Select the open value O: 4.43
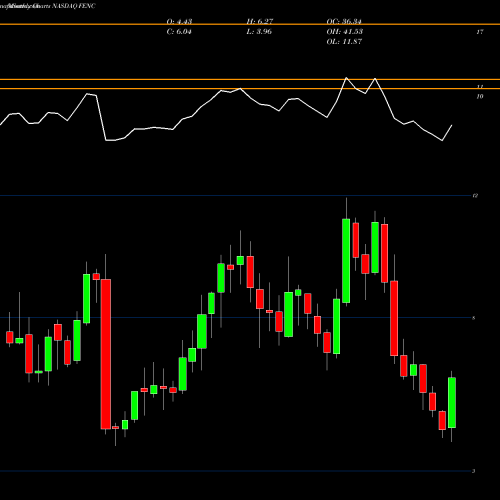Screen dimensions: 500x500 [x=179, y=21]
